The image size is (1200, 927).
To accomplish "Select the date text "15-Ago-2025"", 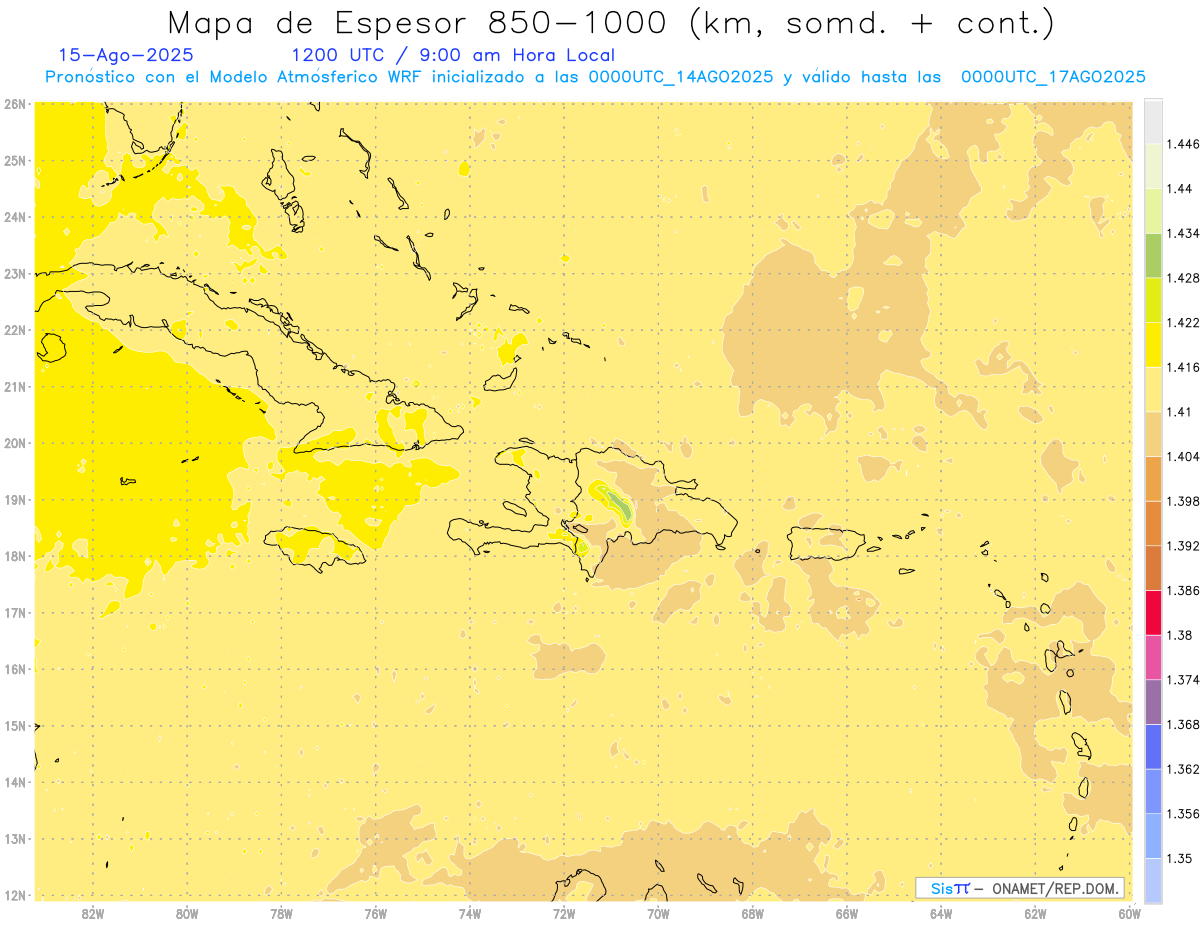I will coord(126,55).
